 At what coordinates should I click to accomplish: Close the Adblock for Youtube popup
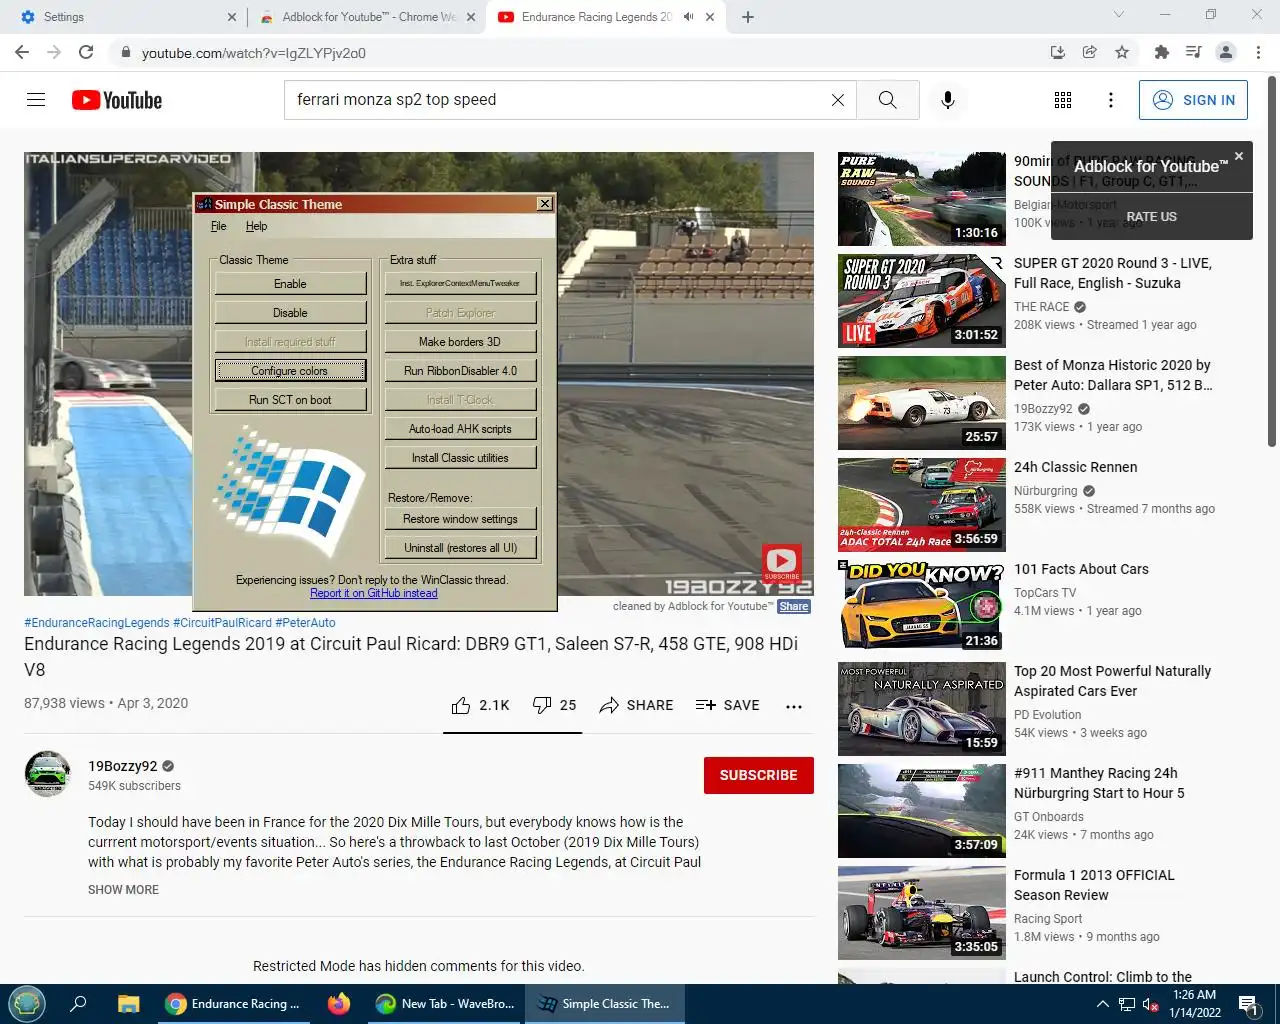coord(1239,156)
